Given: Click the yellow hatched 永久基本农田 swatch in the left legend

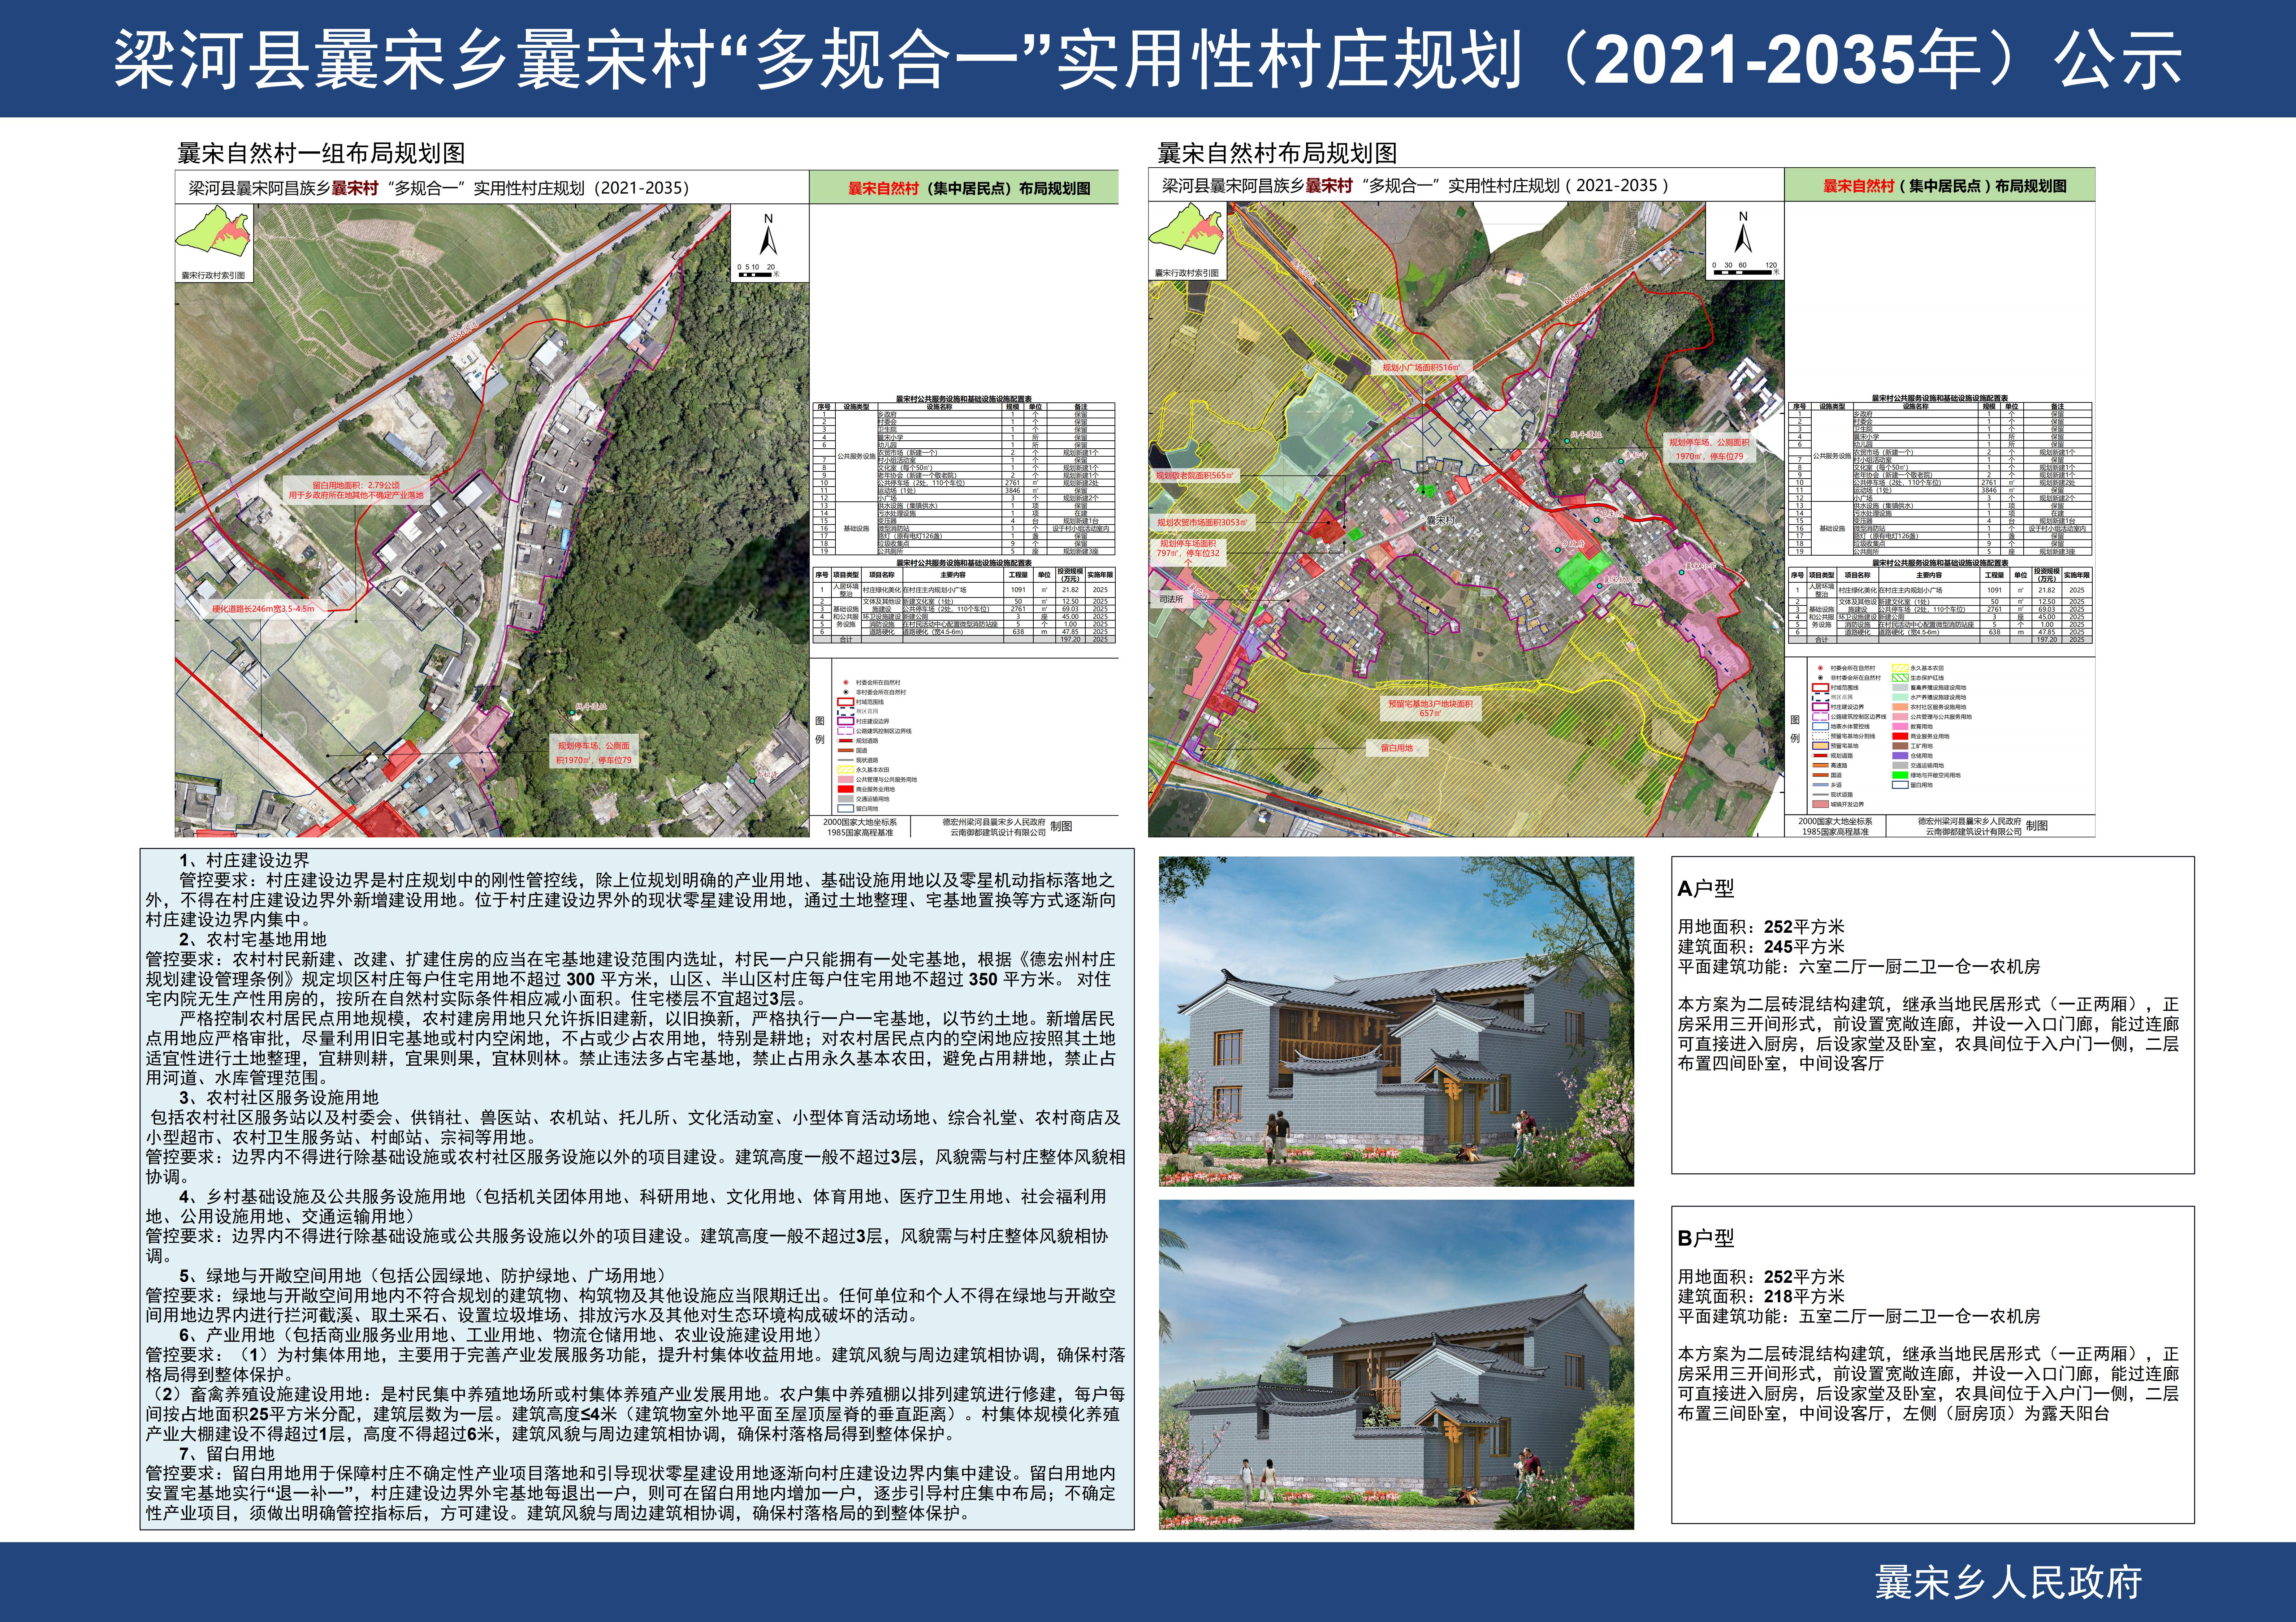Looking at the screenshot, I should [846, 770].
